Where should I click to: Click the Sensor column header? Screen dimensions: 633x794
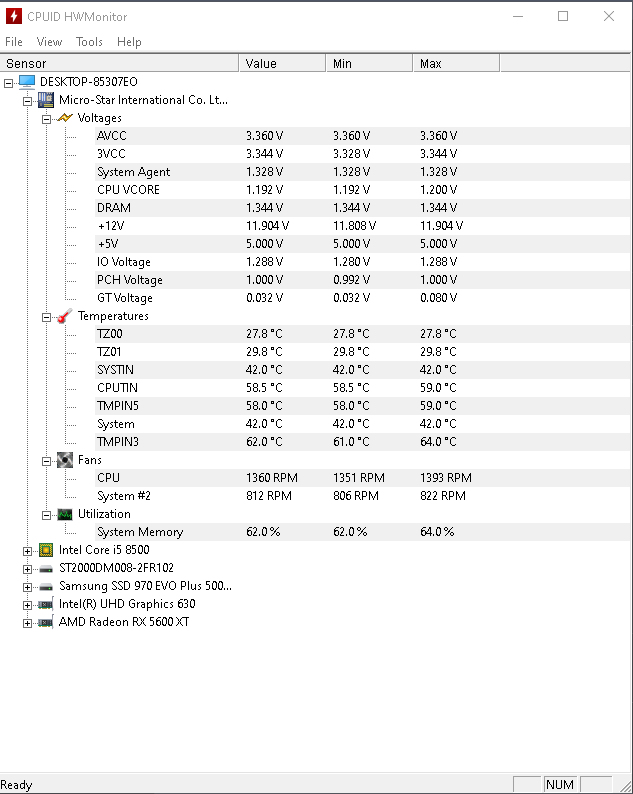pos(120,63)
